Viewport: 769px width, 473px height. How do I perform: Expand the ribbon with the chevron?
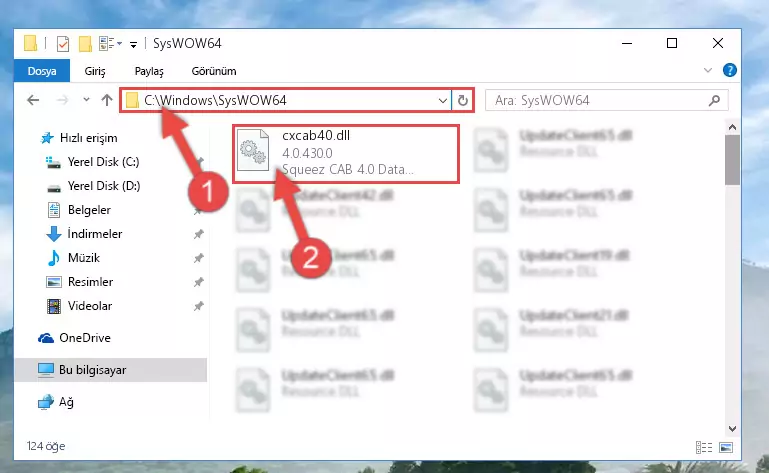tap(708, 70)
